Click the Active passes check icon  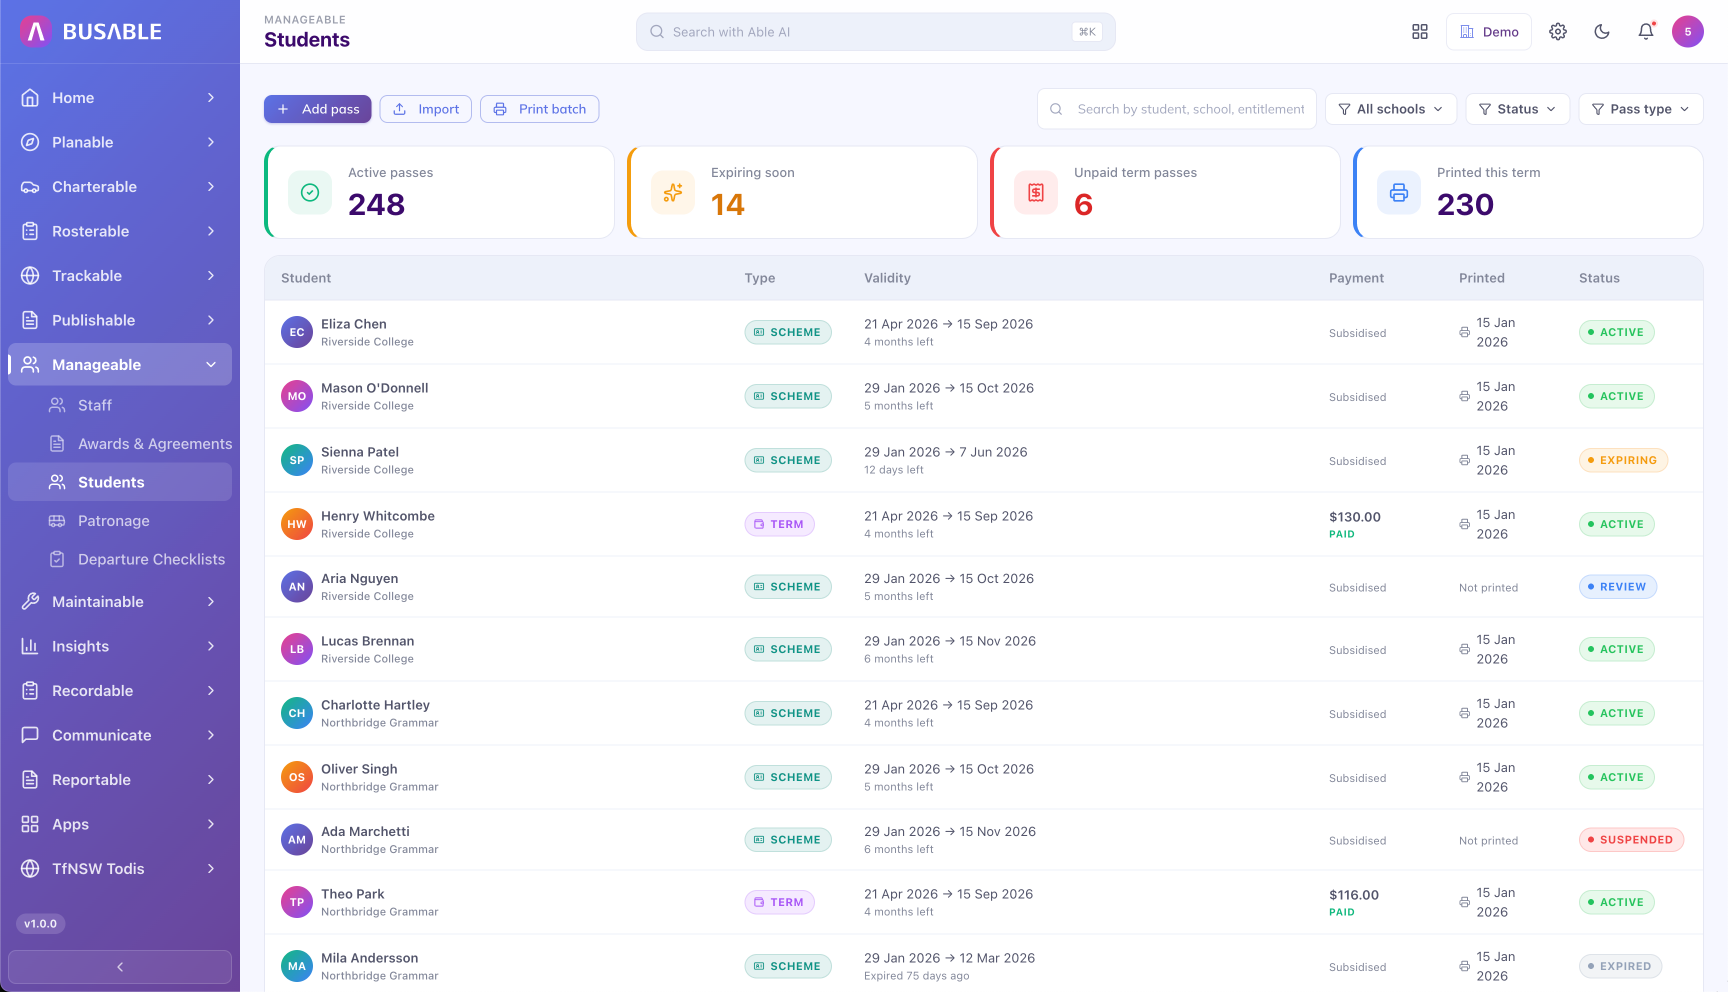pos(310,192)
